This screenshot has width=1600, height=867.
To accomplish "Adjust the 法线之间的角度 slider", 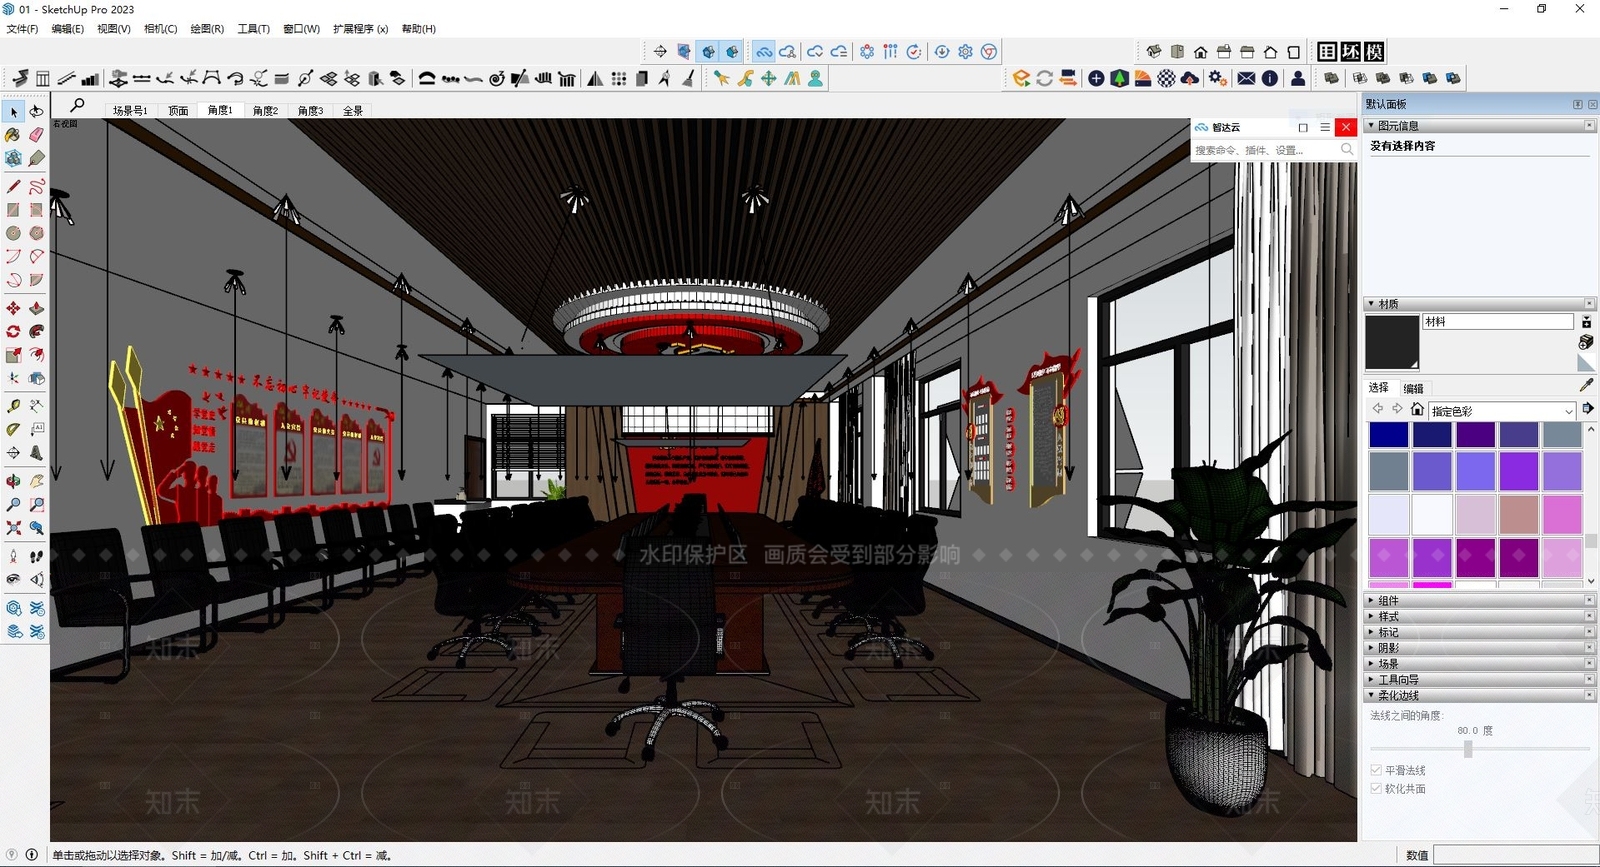I will 1468,749.
